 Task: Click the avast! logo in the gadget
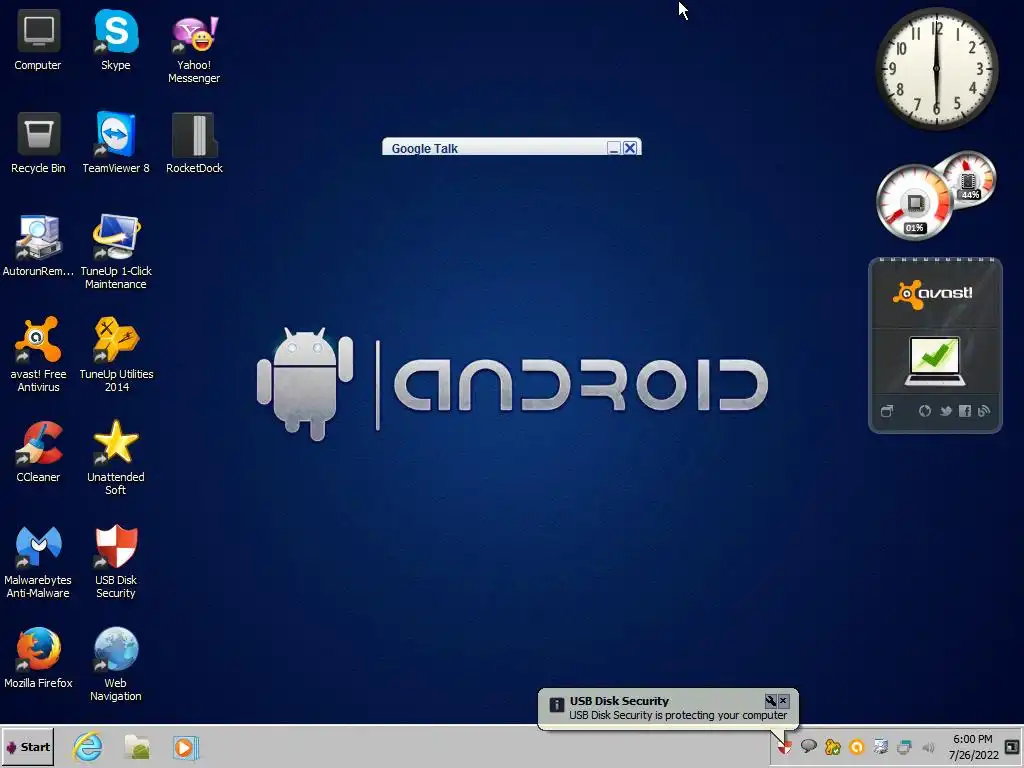933,294
